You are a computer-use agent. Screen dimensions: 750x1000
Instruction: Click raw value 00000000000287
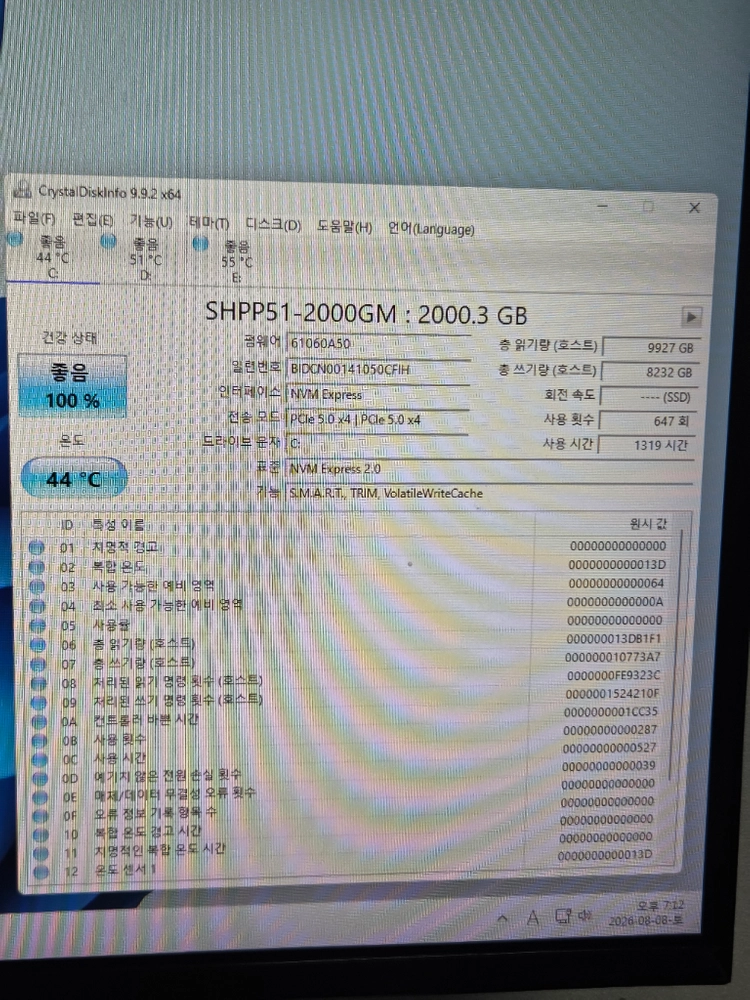click(x=610, y=730)
